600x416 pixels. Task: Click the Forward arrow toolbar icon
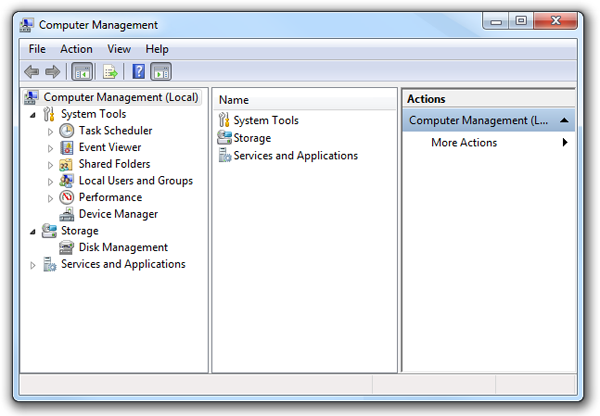(53, 72)
